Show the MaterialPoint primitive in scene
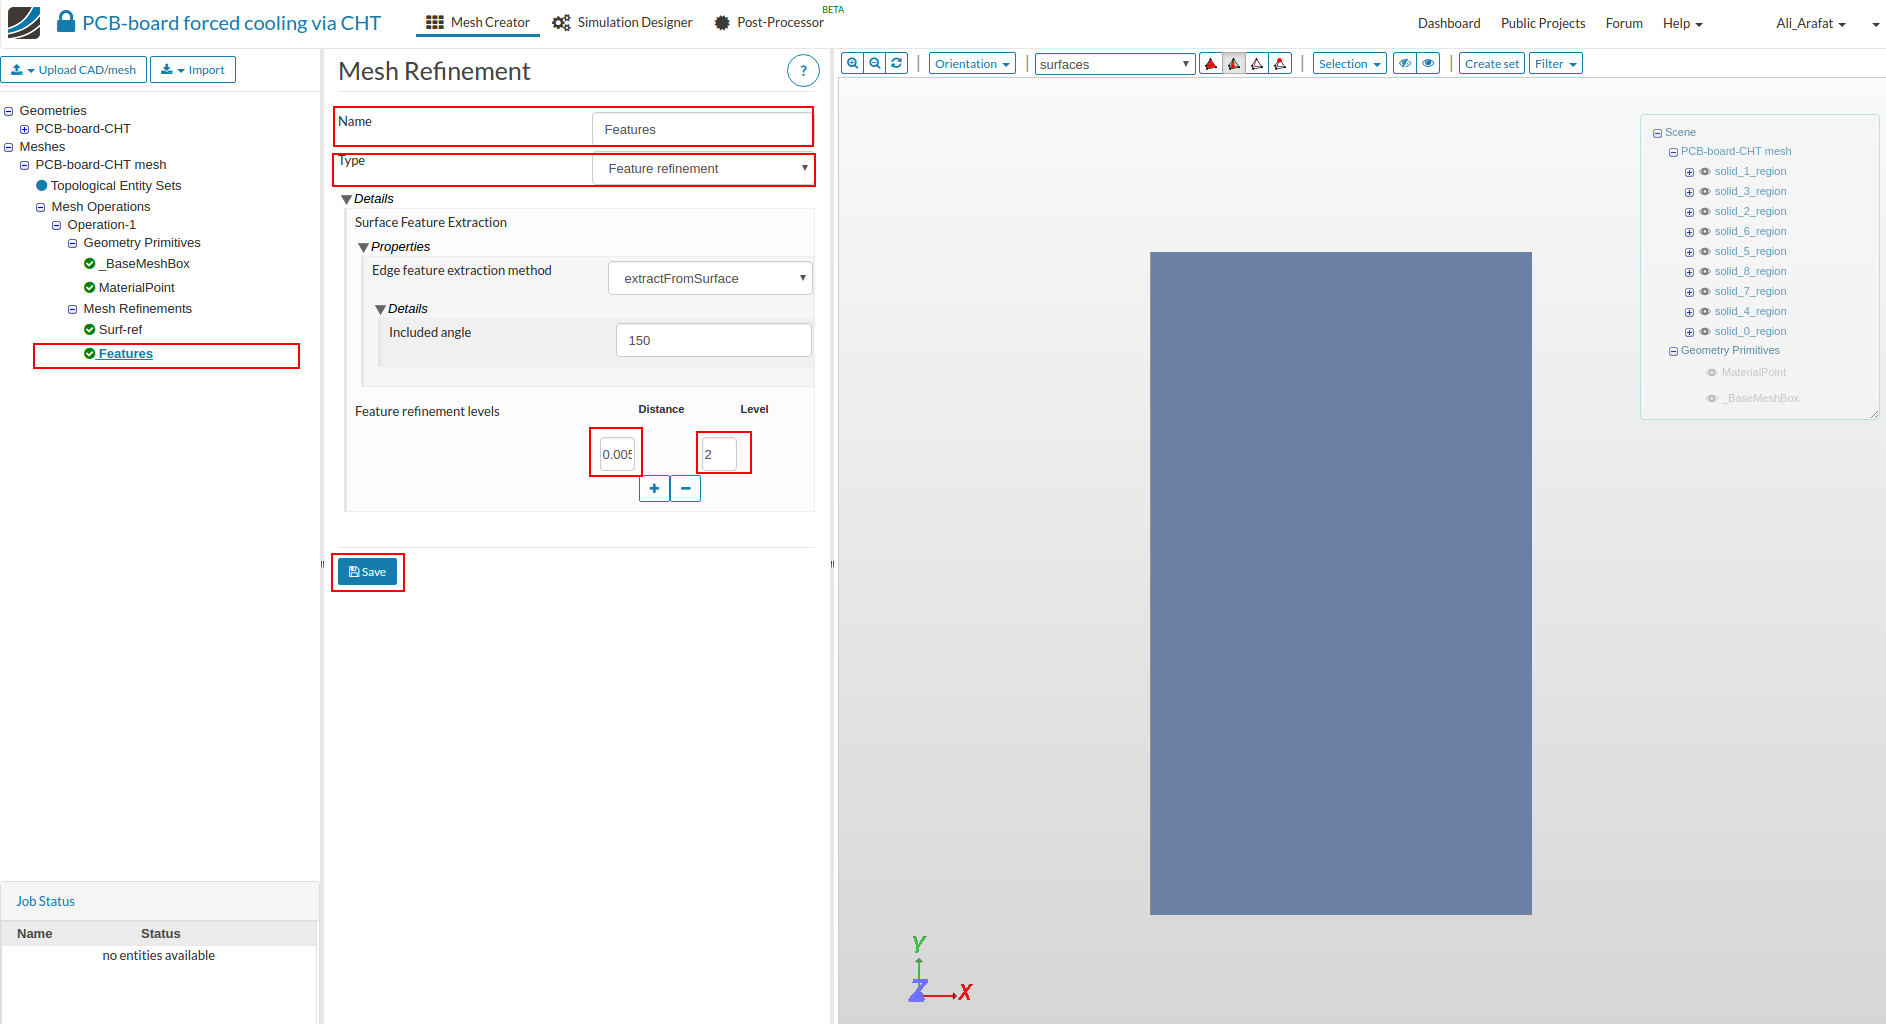The height and width of the screenshot is (1024, 1886). [x=1712, y=372]
